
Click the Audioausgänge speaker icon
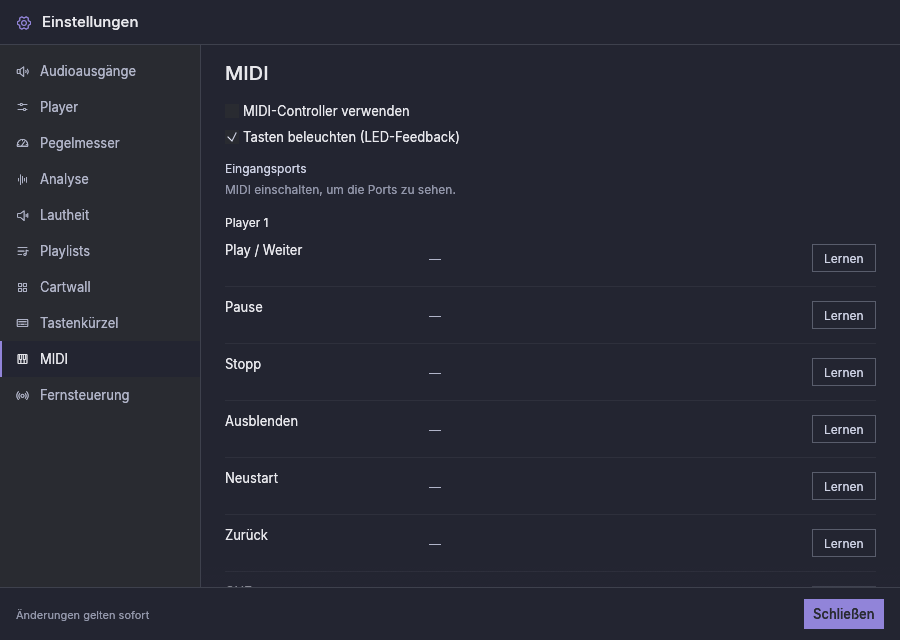tap(22, 71)
